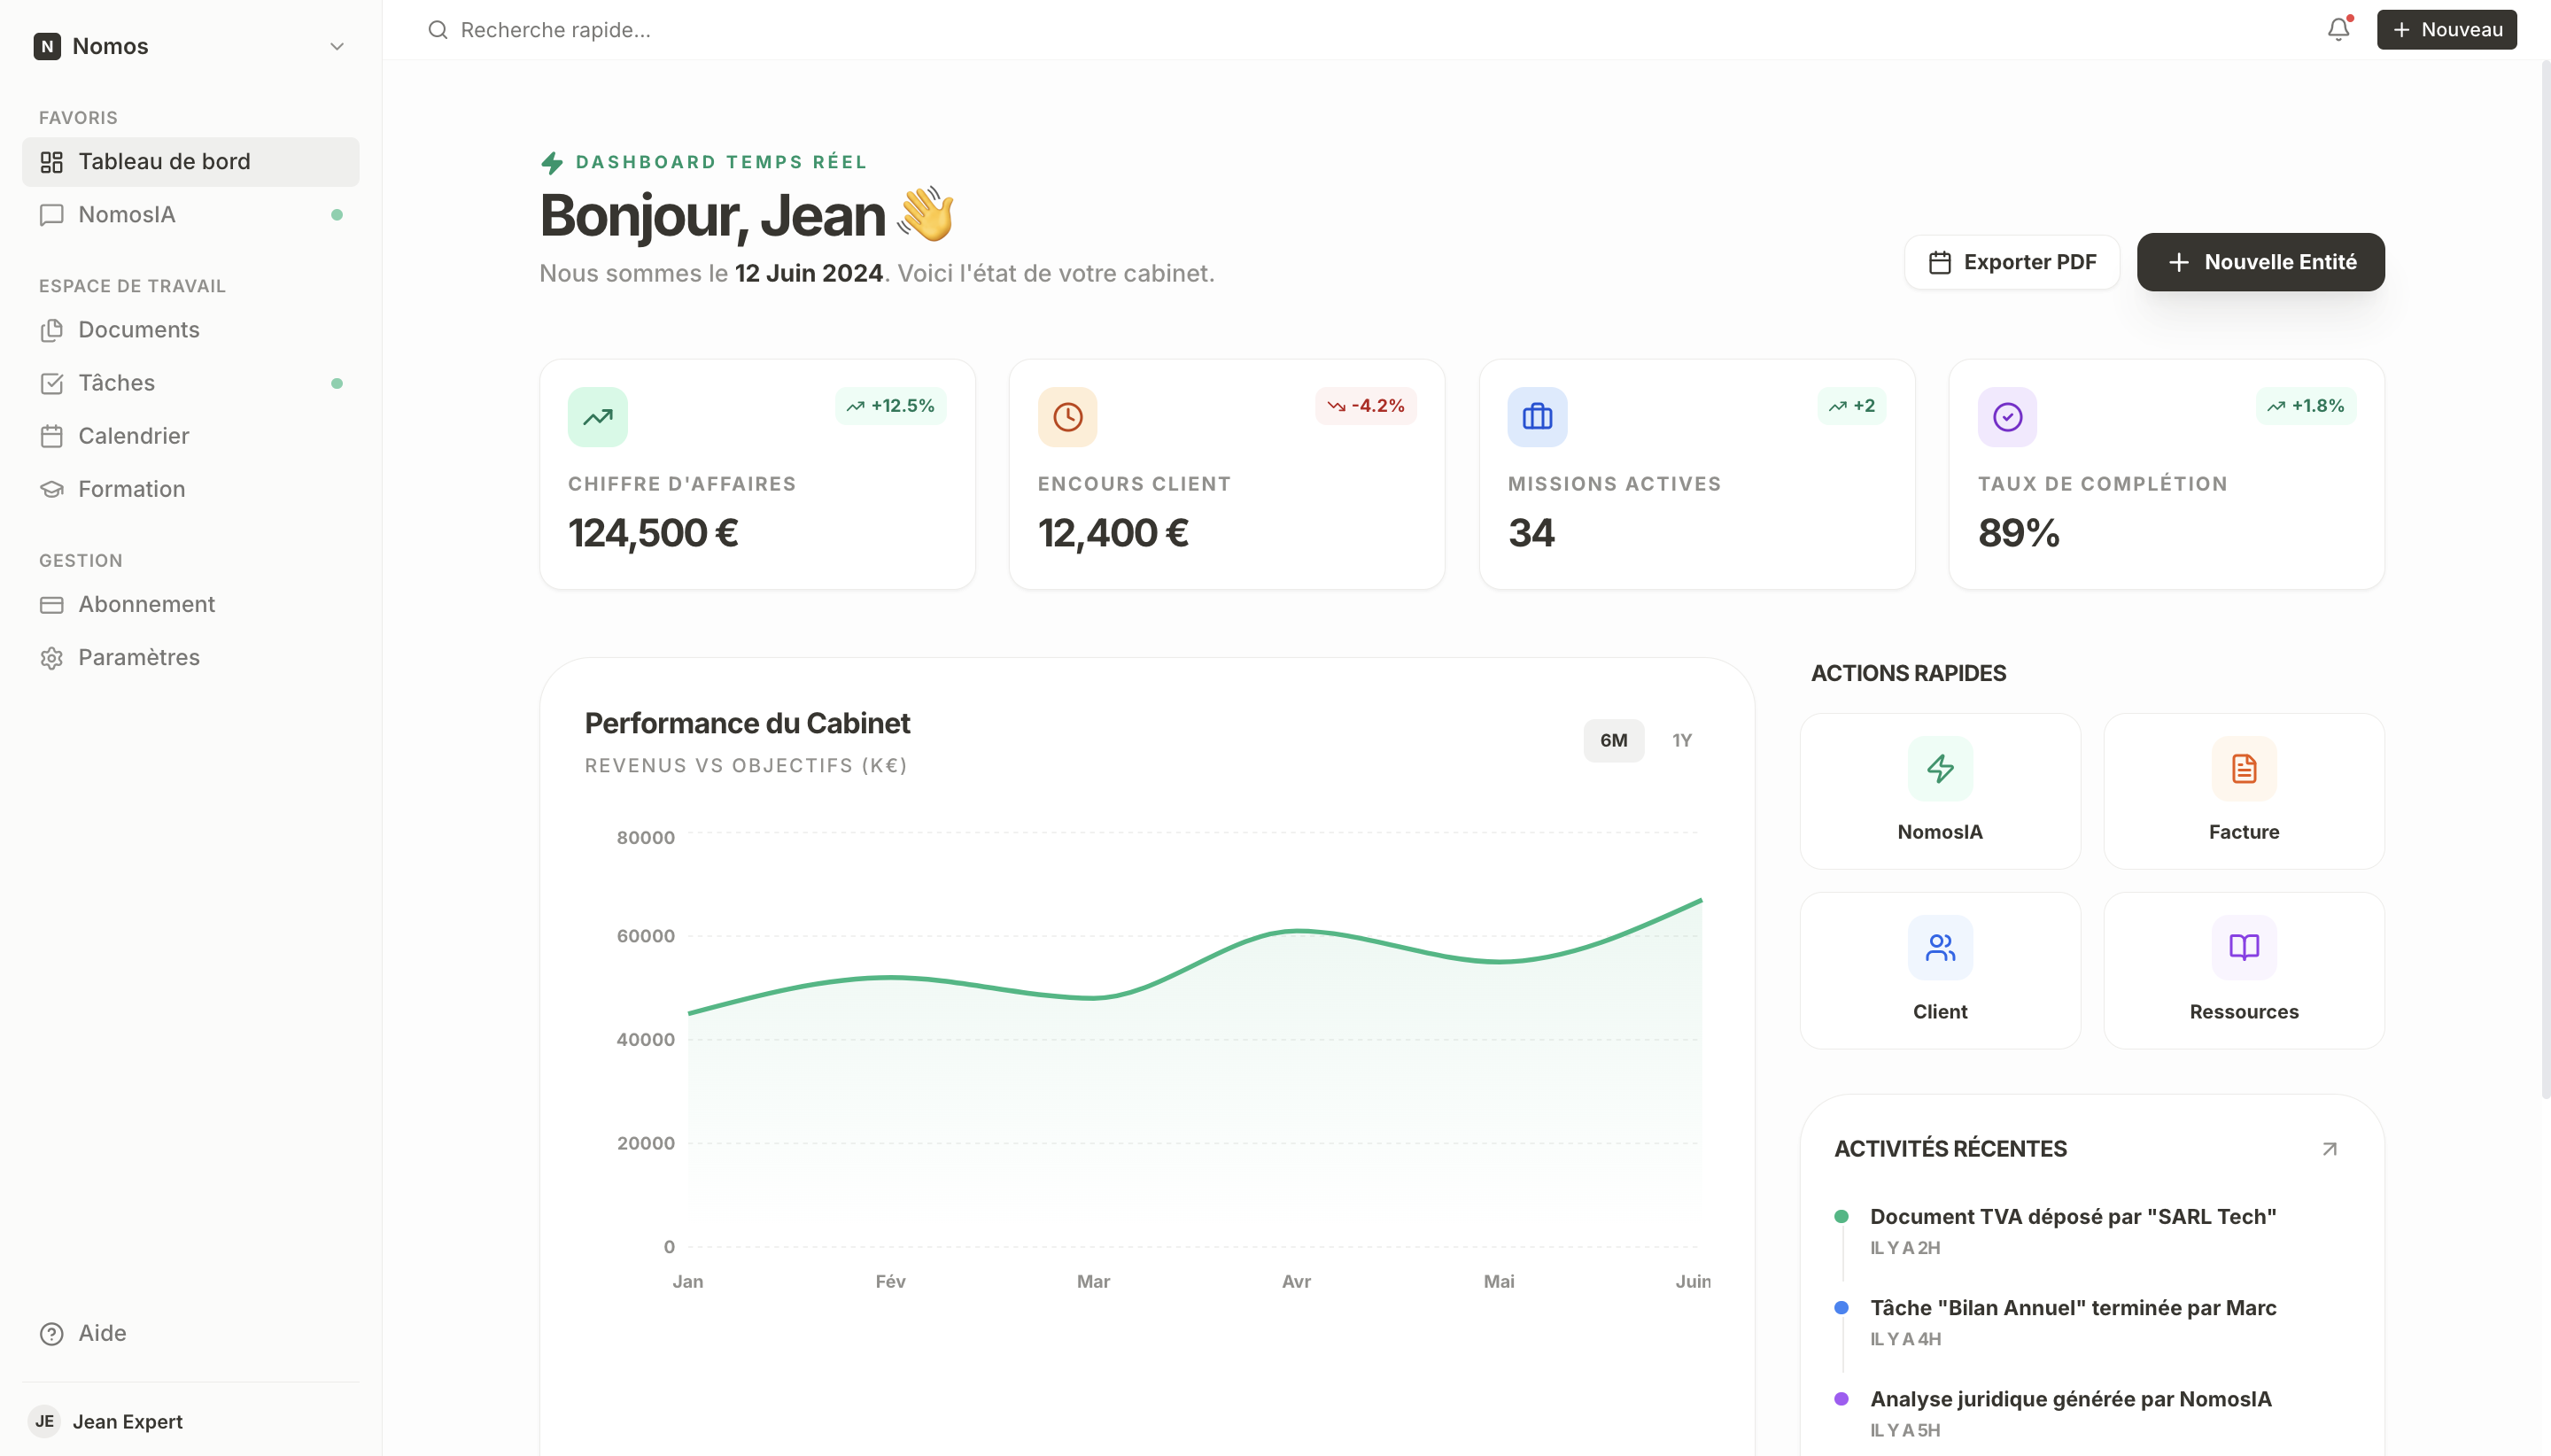The height and width of the screenshot is (1456, 2551).
Task: Expand the Nomos workspace dropdown chevron
Action: click(x=337, y=46)
